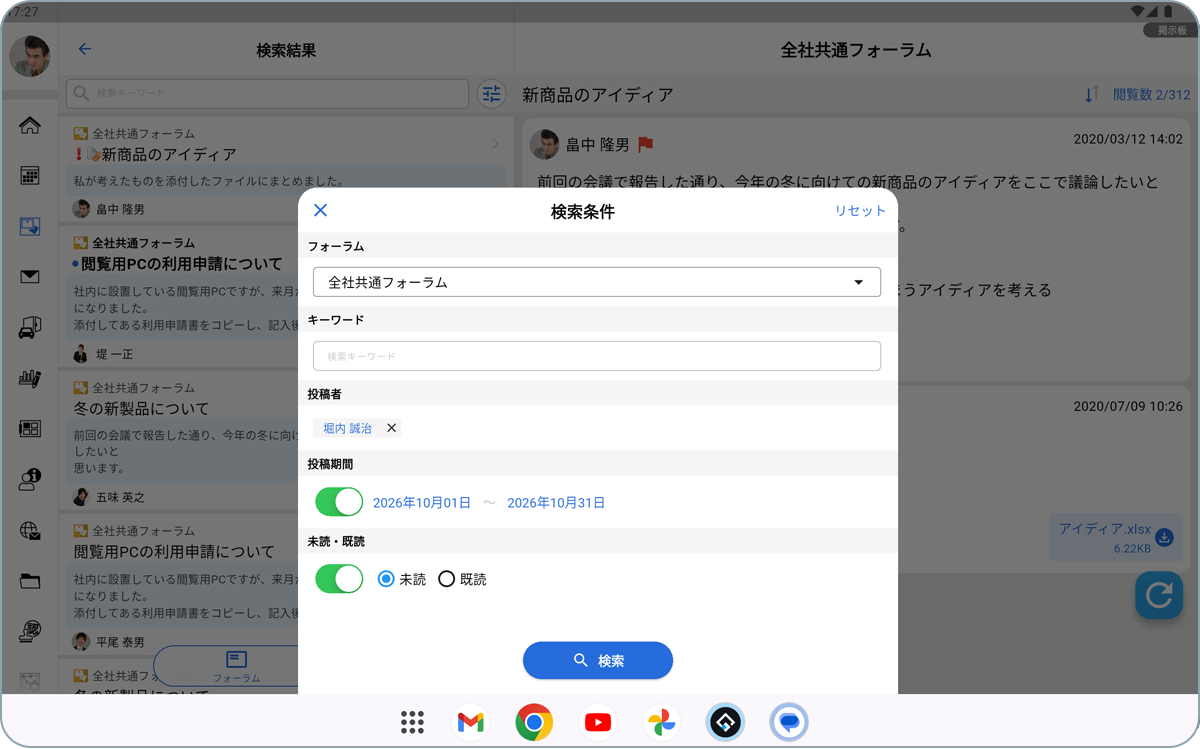Click the blue refresh floating button

1159,595
